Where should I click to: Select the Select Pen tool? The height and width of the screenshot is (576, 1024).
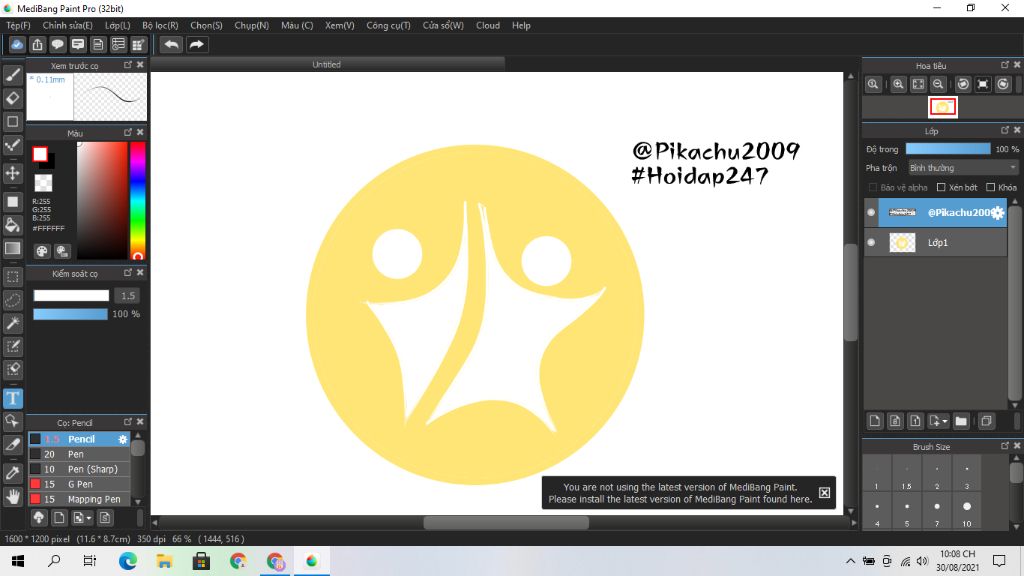(x=12, y=346)
